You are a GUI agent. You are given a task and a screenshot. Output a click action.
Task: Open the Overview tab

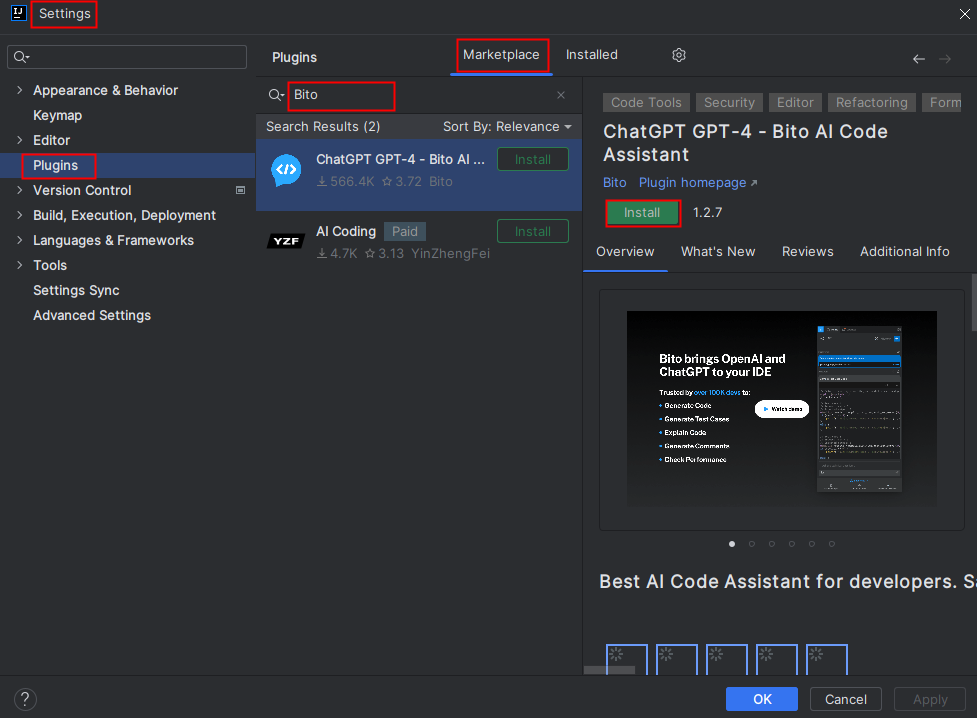(x=625, y=252)
